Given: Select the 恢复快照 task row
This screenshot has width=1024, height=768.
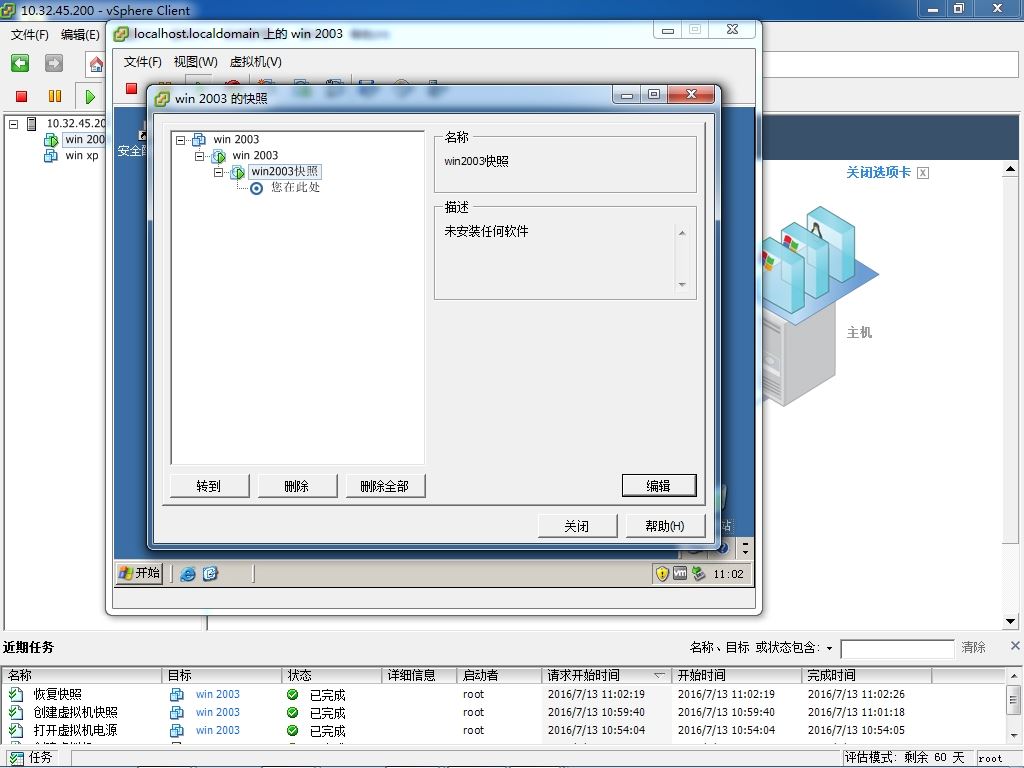Looking at the screenshot, I should coord(503,694).
